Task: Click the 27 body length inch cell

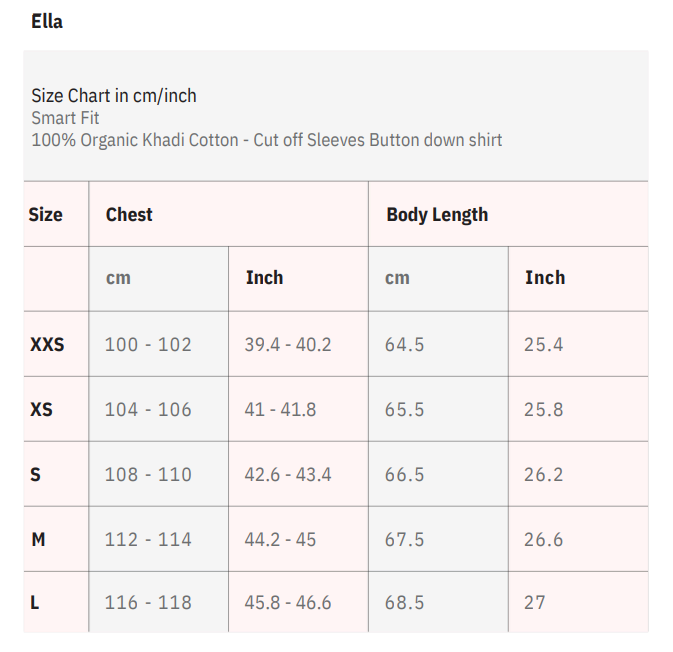Action: coord(535,602)
